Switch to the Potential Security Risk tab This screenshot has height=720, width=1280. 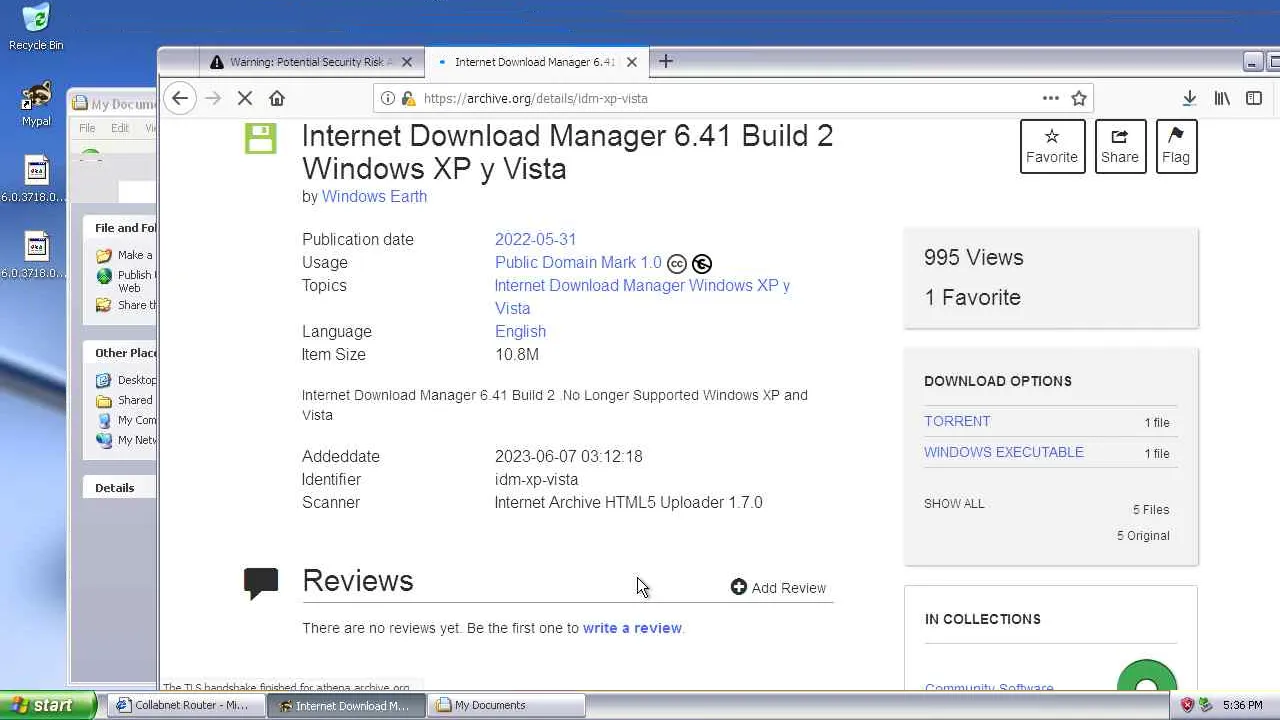(311, 62)
